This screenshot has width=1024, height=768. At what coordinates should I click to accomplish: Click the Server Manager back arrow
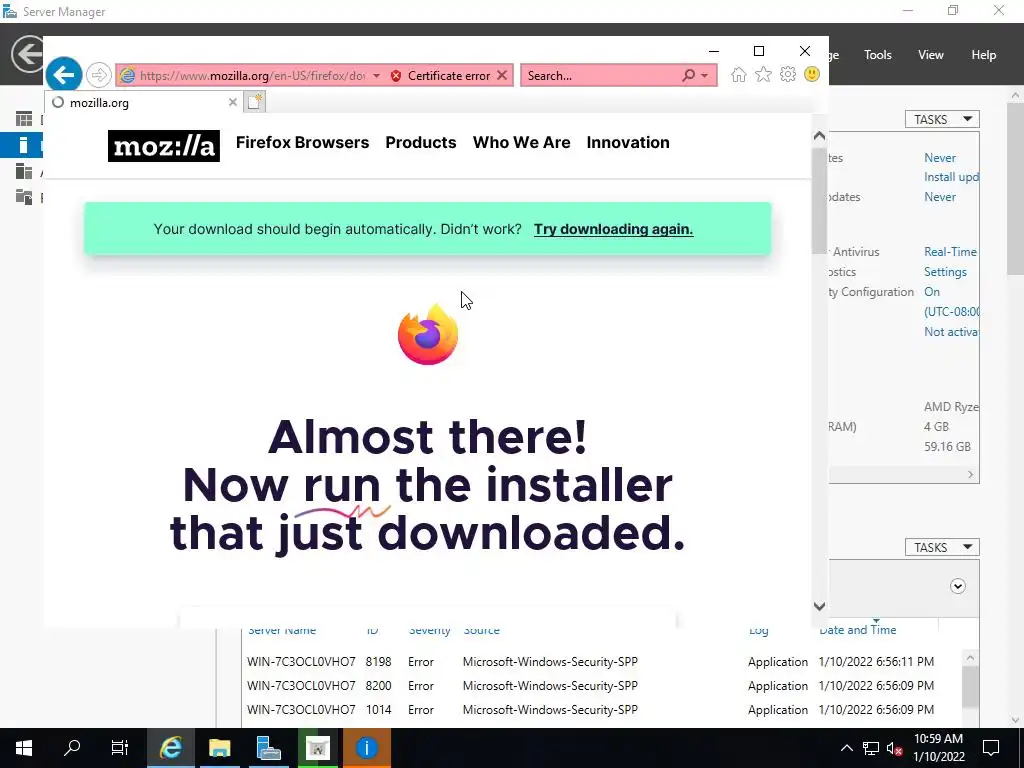tap(28, 54)
